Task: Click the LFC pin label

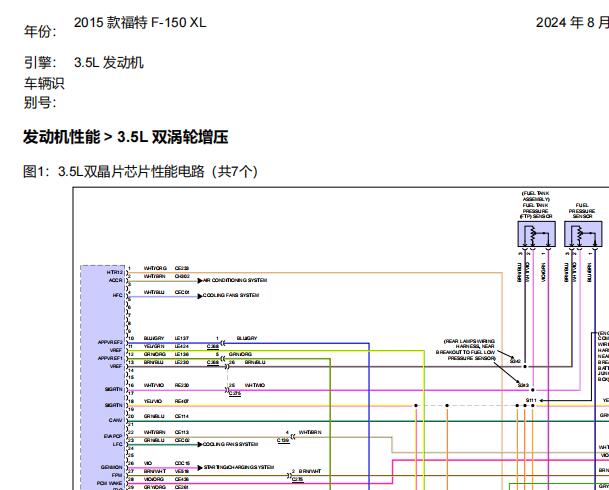Action: click(118, 444)
